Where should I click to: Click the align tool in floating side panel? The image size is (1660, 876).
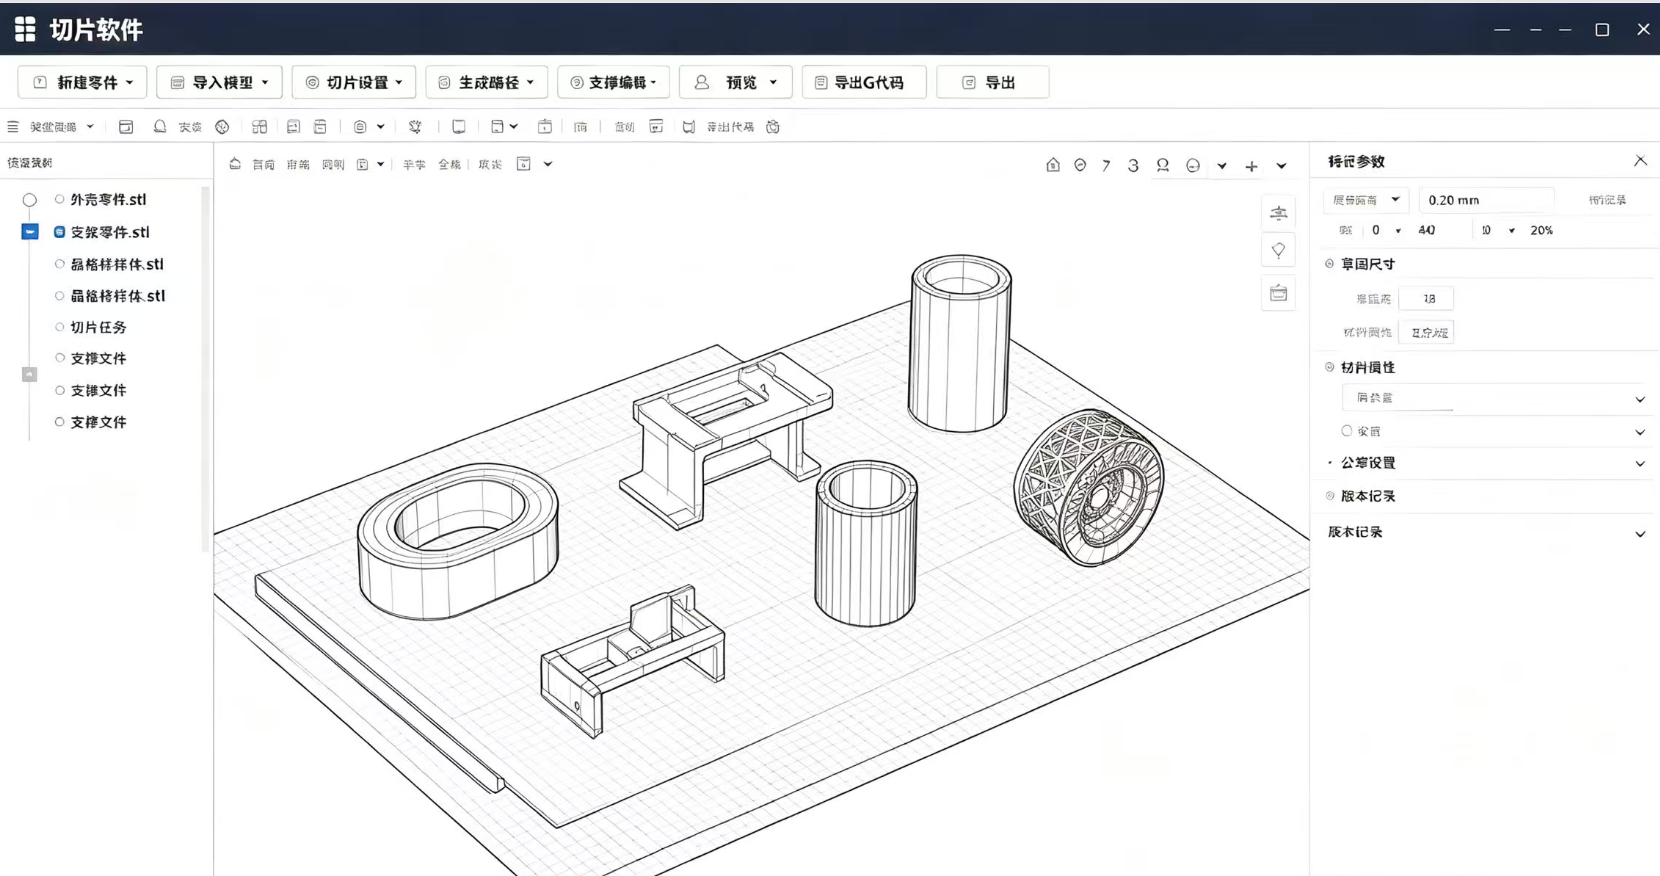1278,213
